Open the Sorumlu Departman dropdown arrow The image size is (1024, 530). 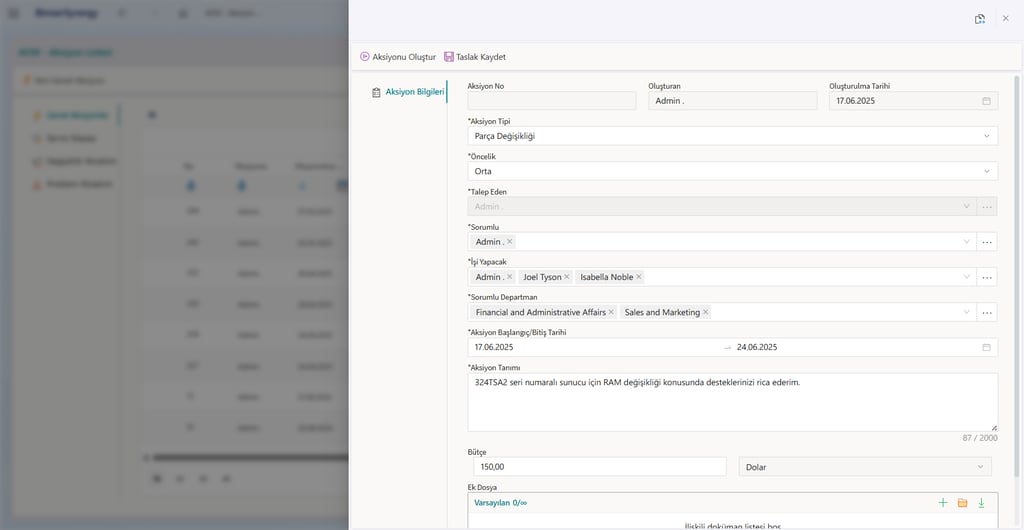(967, 312)
